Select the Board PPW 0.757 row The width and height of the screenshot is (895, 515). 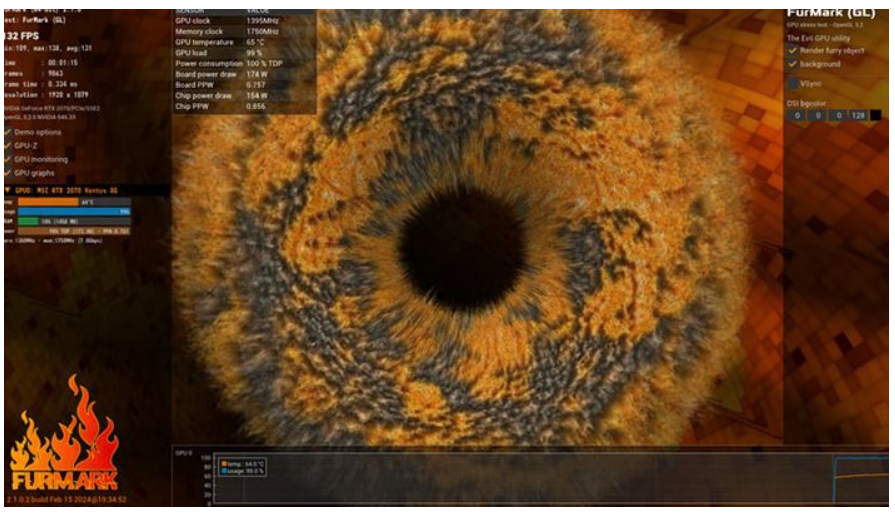(244, 85)
